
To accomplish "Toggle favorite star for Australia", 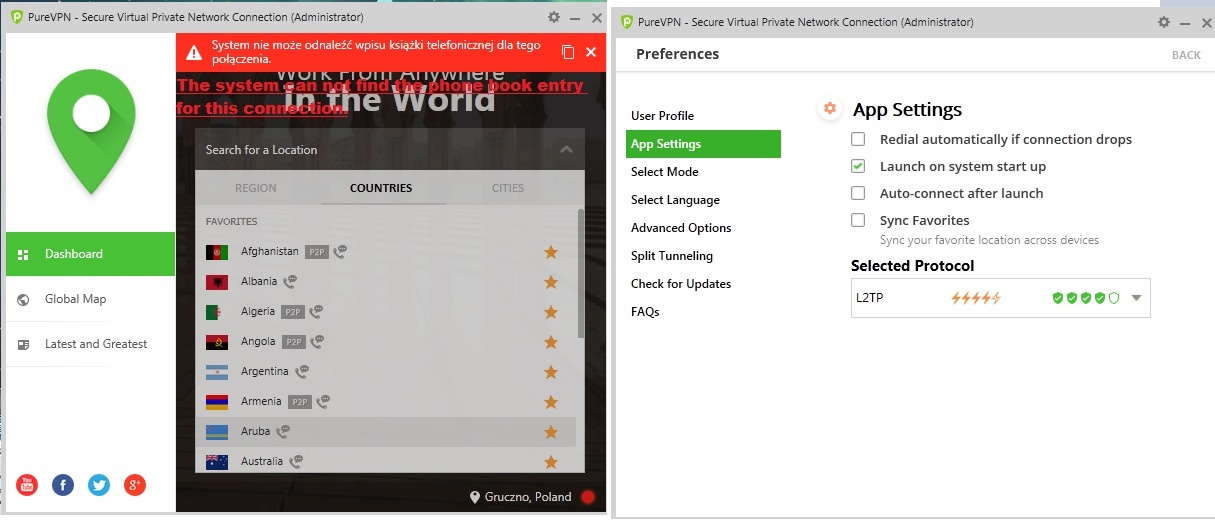I will click(550, 462).
